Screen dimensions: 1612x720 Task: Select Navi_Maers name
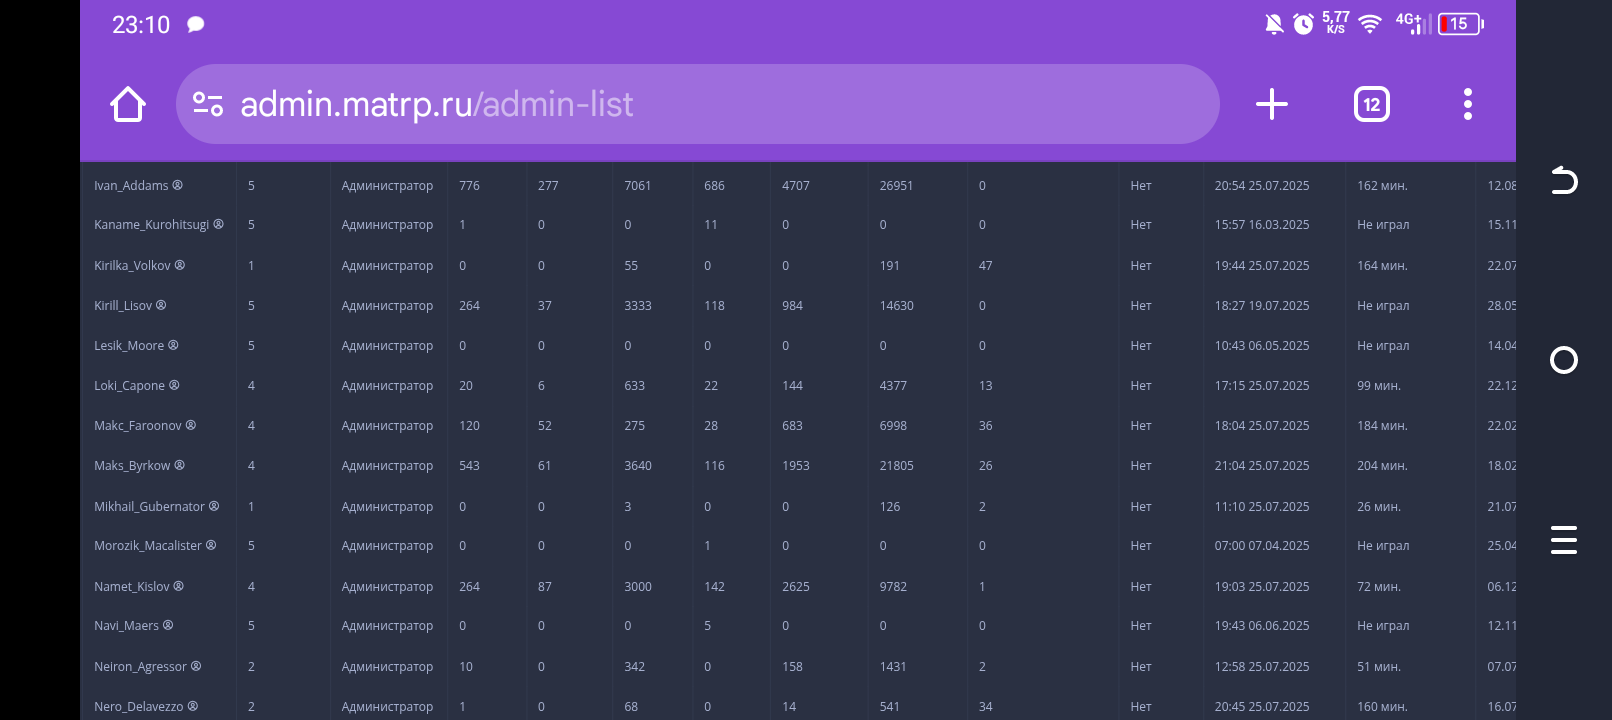pos(127,626)
